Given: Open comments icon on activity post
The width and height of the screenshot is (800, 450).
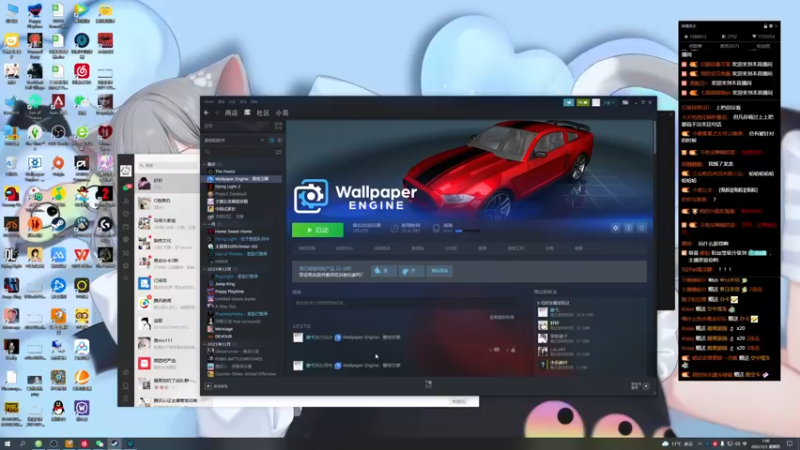Looking at the screenshot, I should coord(494,350).
